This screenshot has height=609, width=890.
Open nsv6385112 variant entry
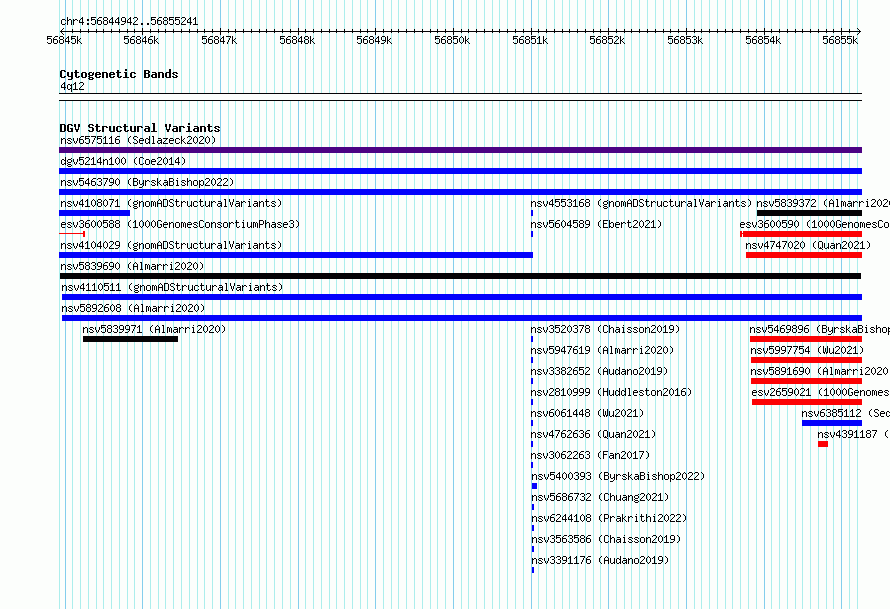845,413
